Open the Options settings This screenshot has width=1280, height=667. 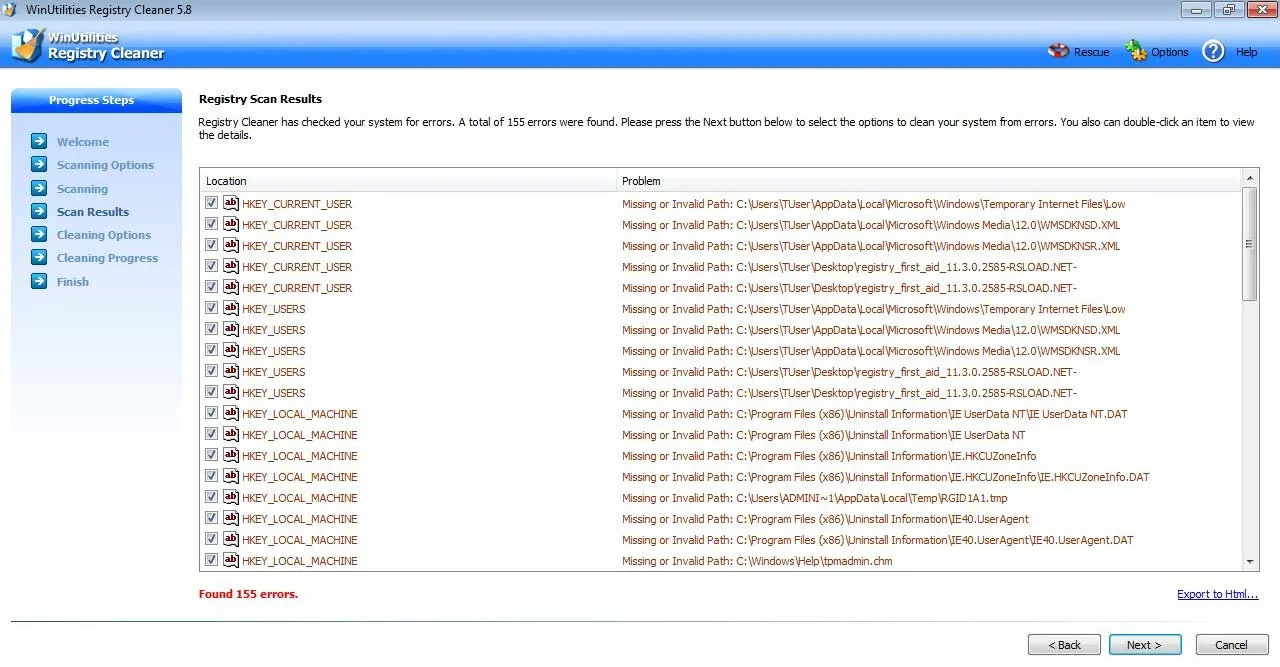(x=1157, y=51)
